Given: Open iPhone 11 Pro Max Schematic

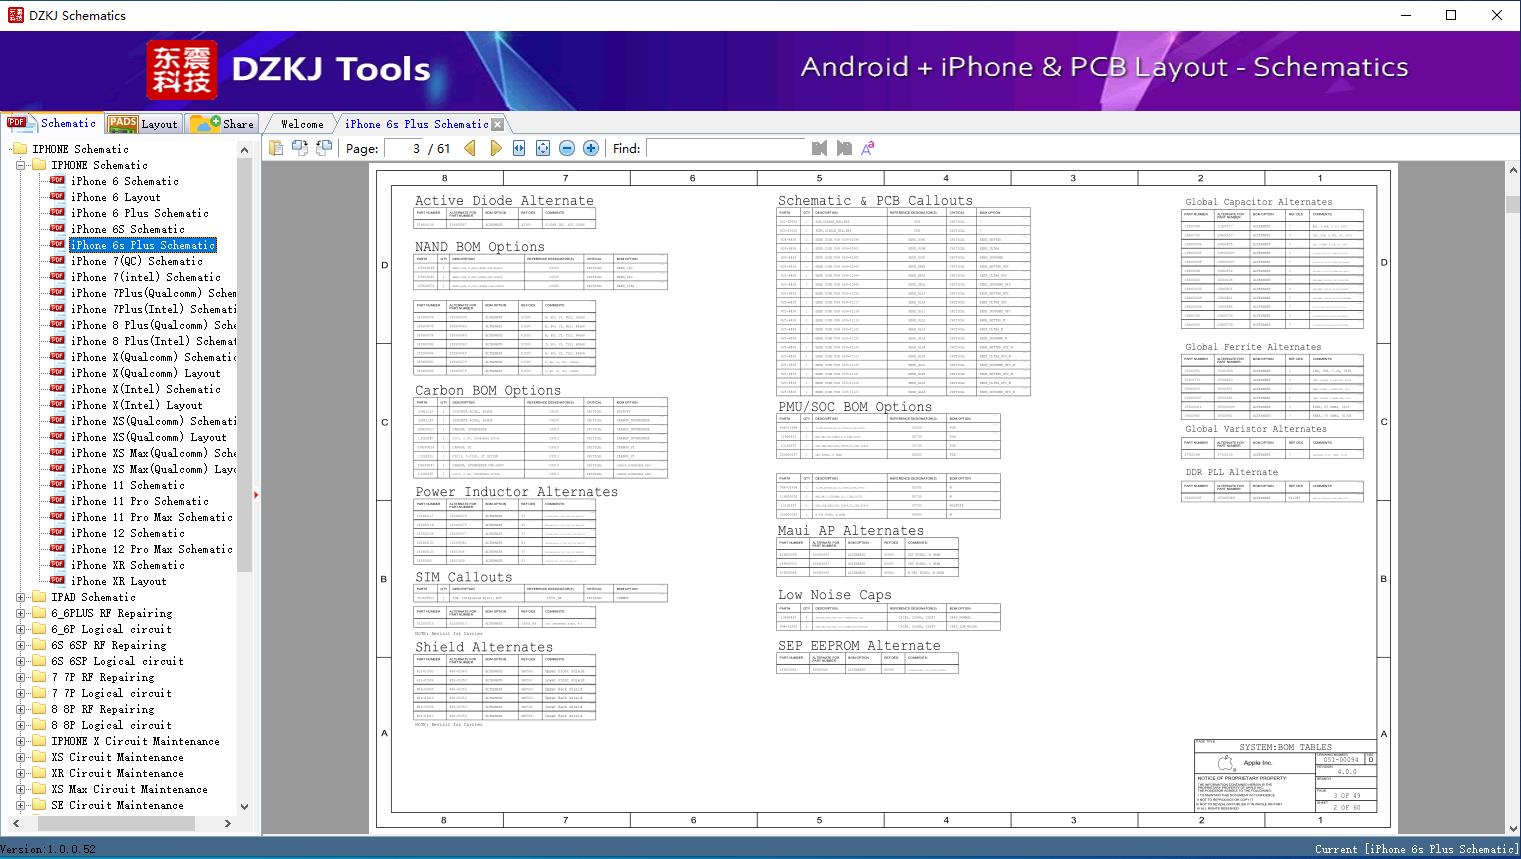Looking at the screenshot, I should click(152, 517).
